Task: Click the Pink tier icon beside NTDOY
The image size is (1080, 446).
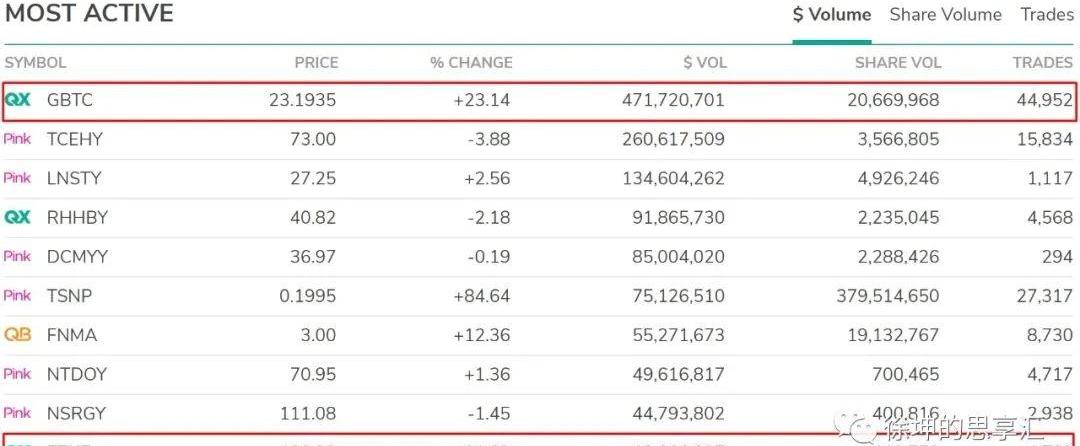Action: pyautogui.click(x=18, y=374)
